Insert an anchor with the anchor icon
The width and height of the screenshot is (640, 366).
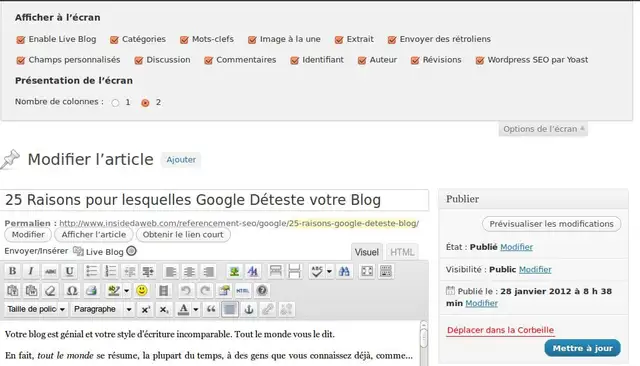[x=249, y=310]
